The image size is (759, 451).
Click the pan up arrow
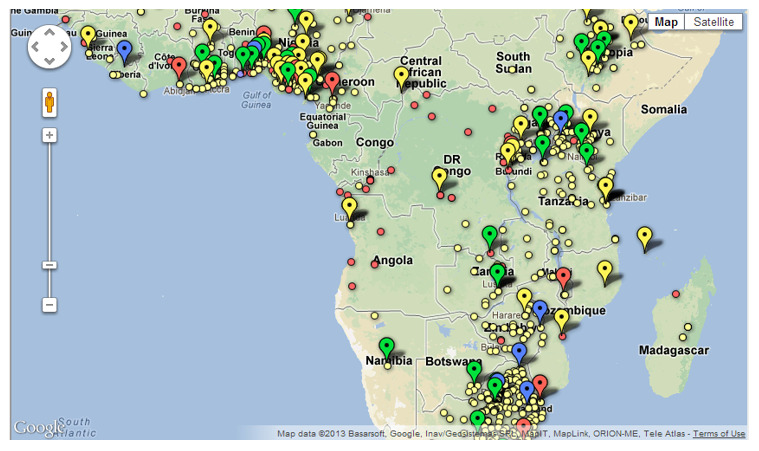click(x=49, y=32)
